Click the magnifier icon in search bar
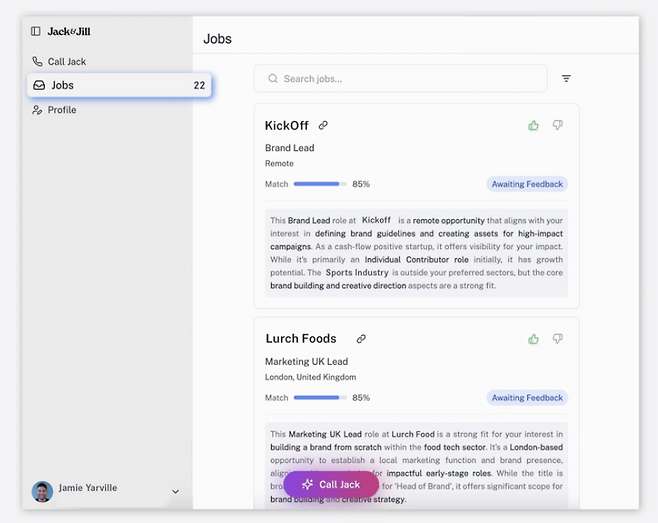Screen dimensions: 658x523 click(x=271, y=79)
